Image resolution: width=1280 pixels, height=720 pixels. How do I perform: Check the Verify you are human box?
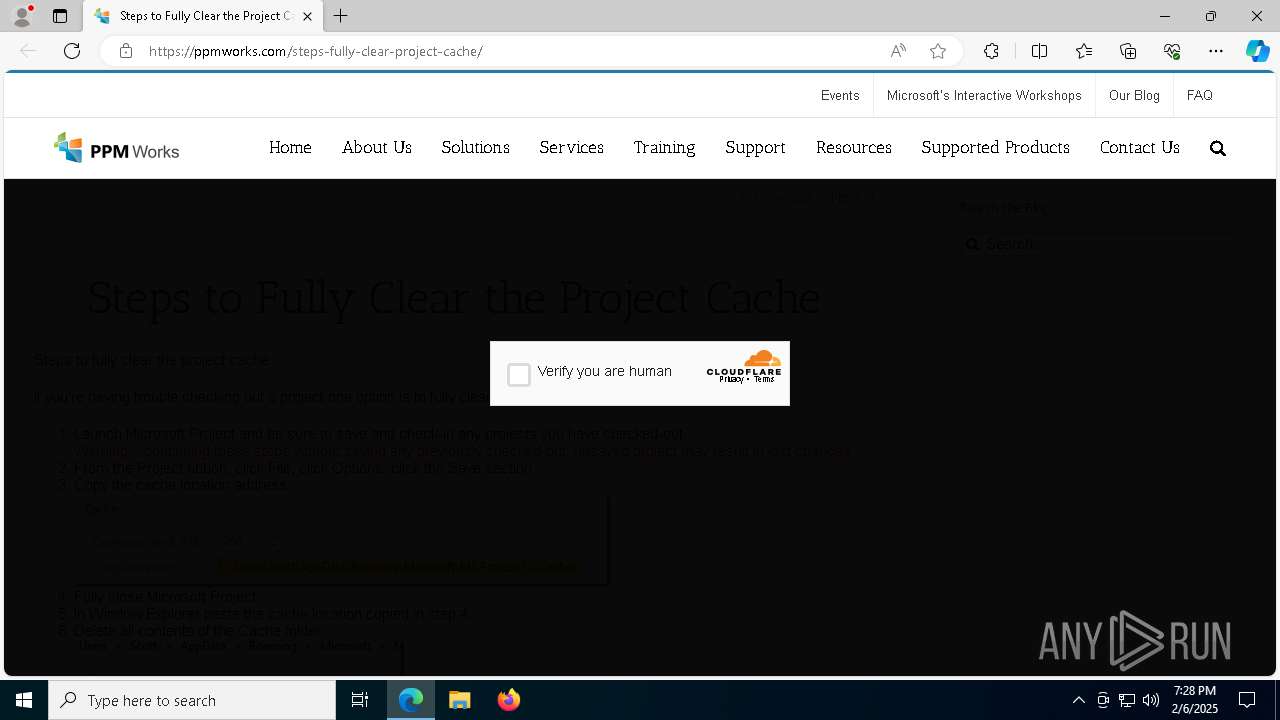519,375
